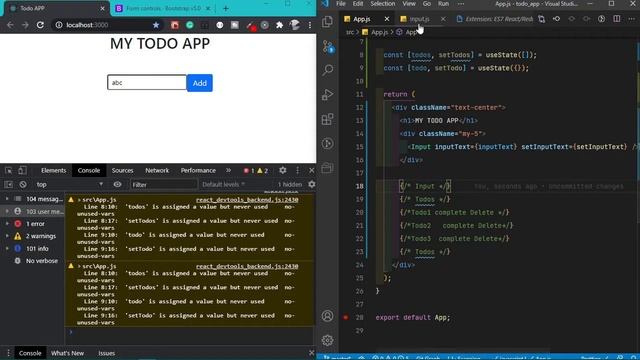Switch to the Network tab
The width and height of the screenshot is (640, 360).
[157, 170]
